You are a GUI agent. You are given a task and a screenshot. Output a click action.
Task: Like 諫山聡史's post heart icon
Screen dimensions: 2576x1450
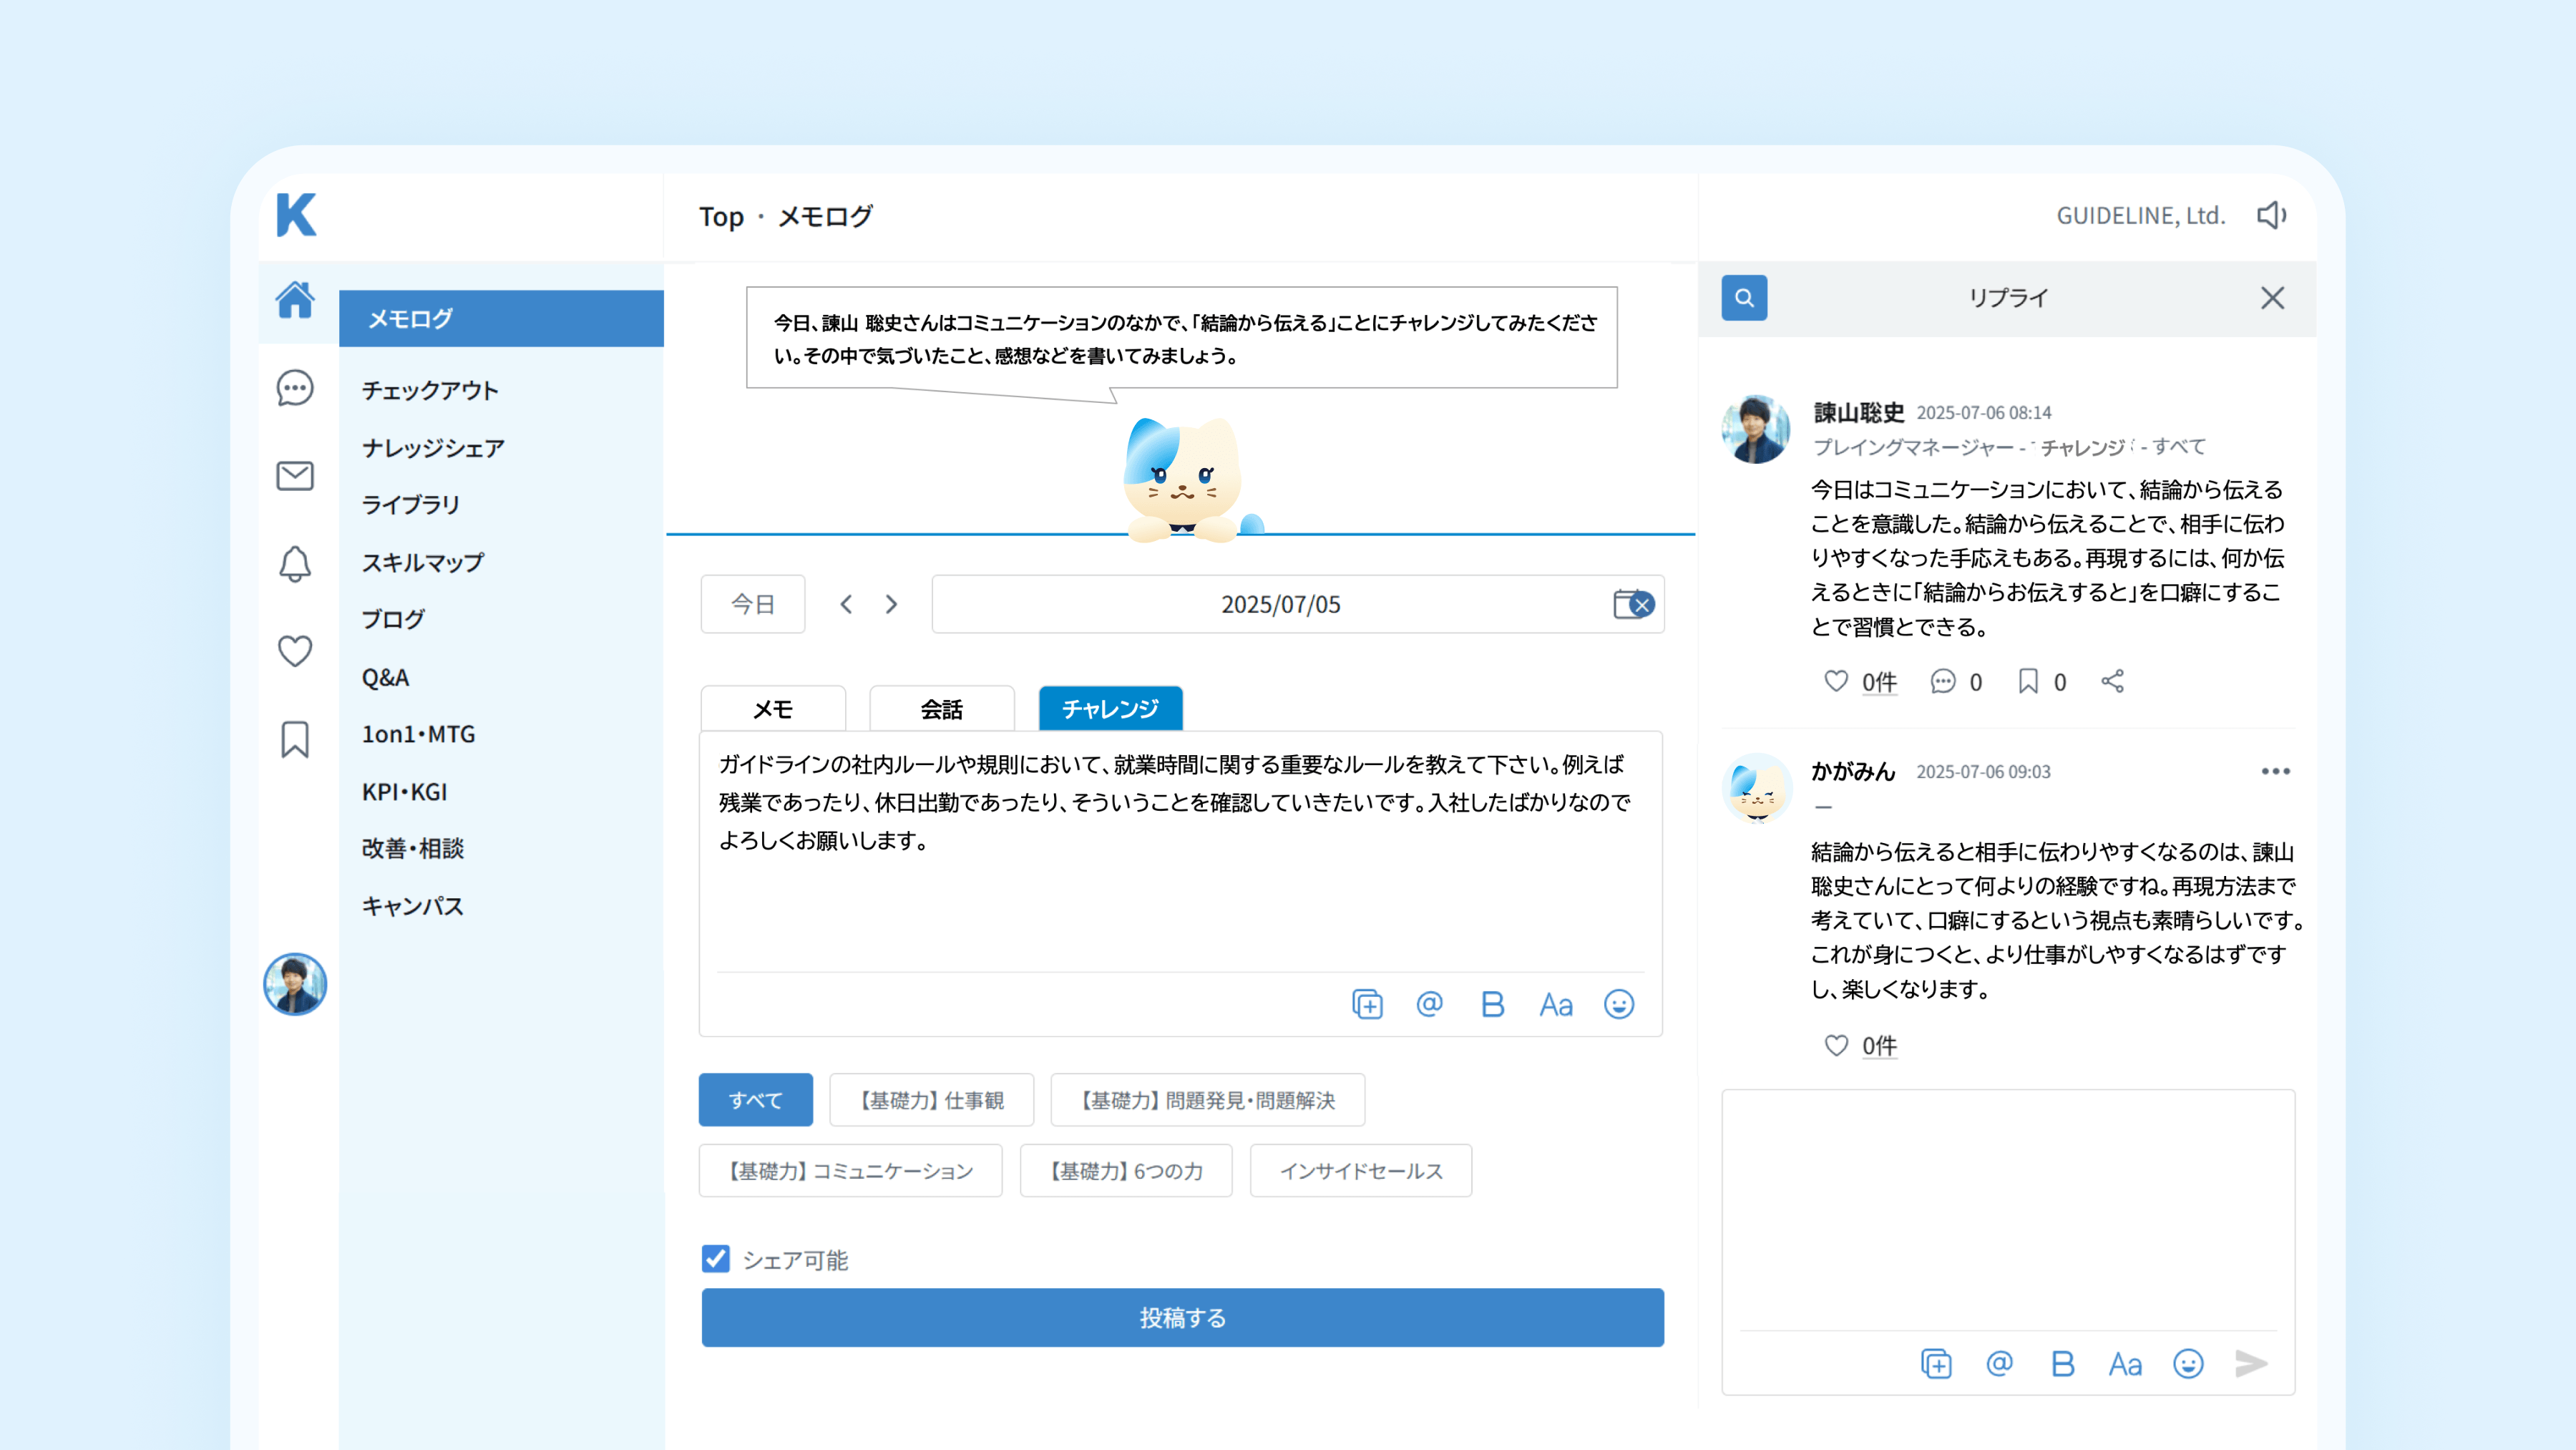click(1836, 681)
